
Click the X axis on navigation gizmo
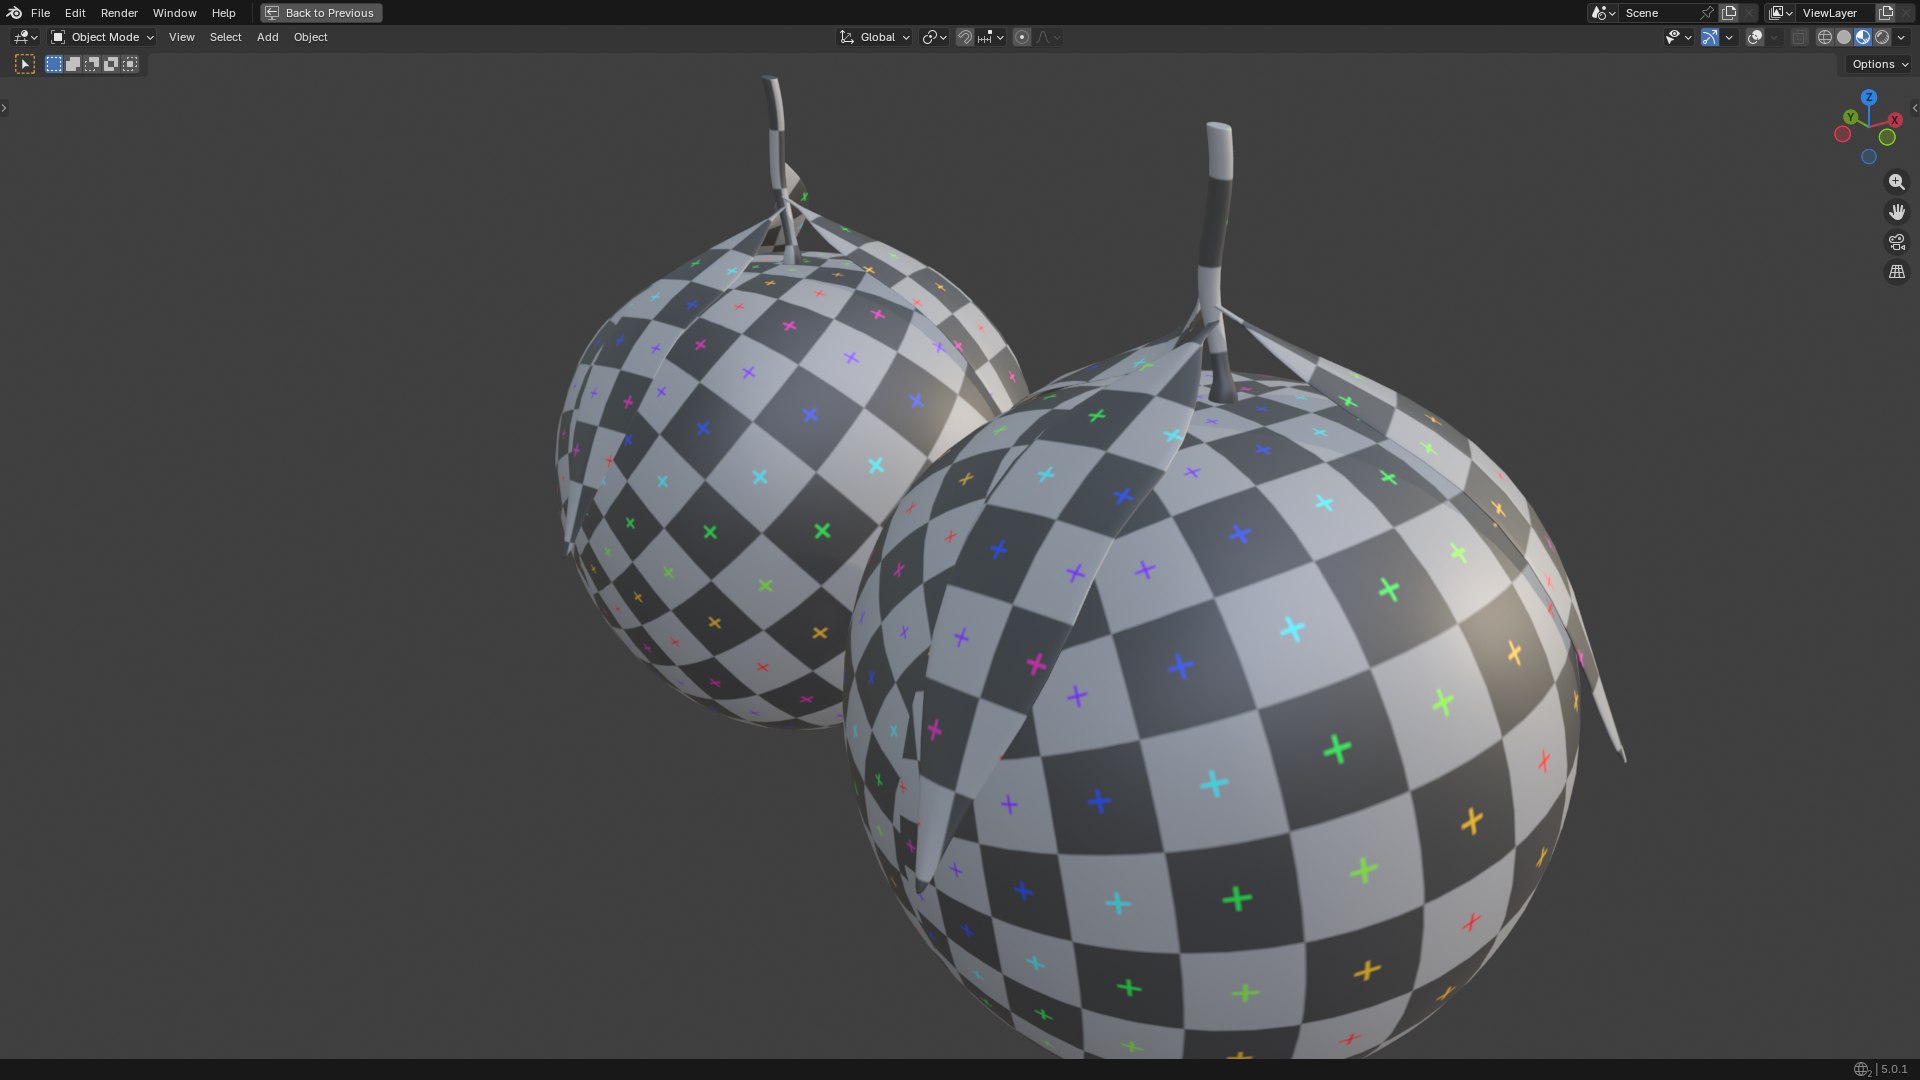(x=1894, y=120)
